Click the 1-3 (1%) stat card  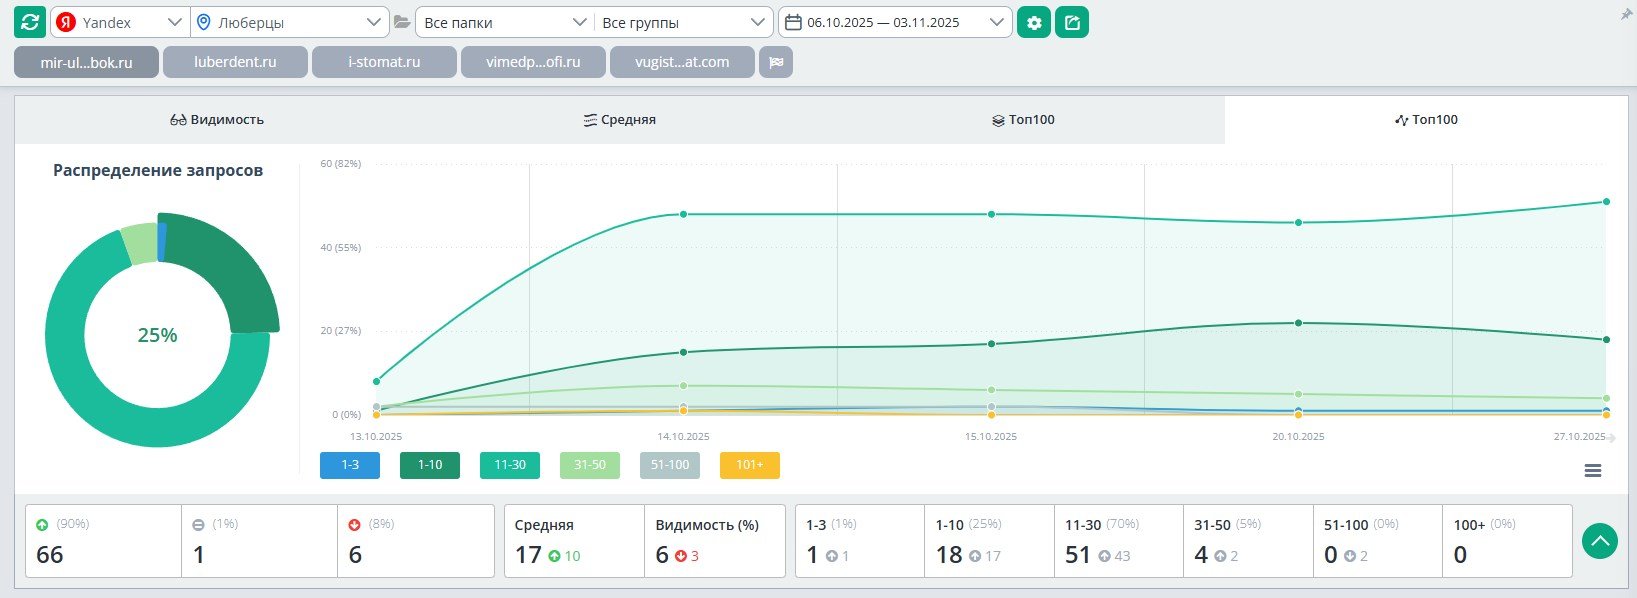[860, 541]
